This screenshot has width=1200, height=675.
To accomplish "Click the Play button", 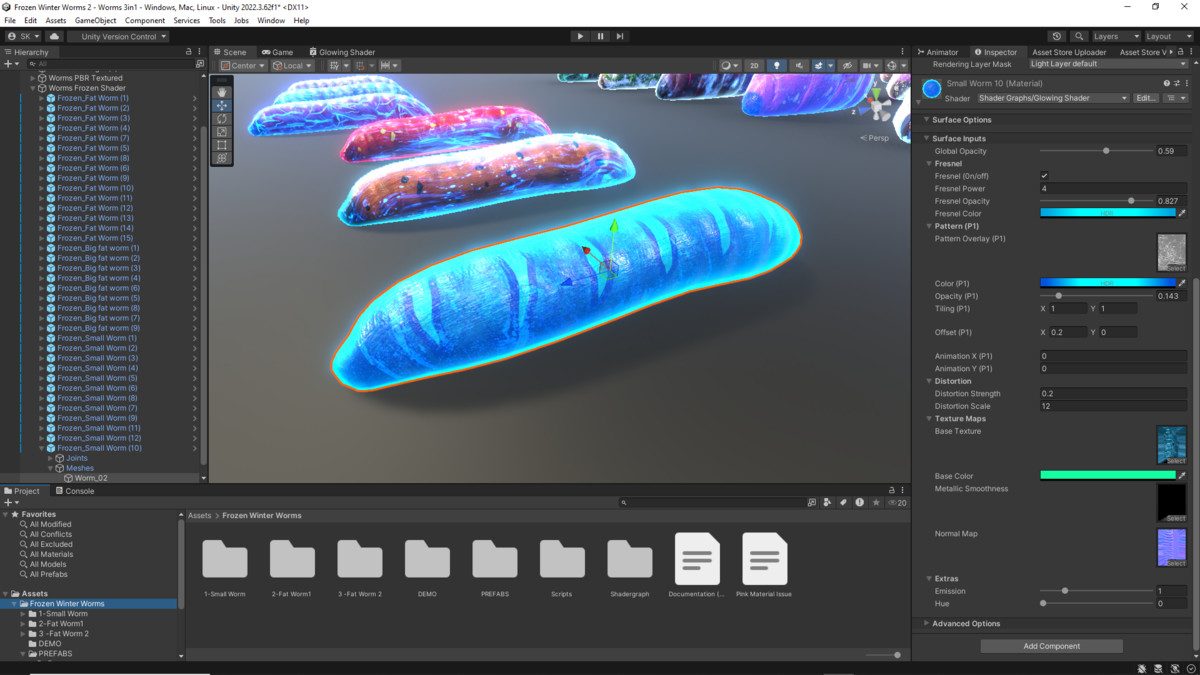I will [580, 36].
